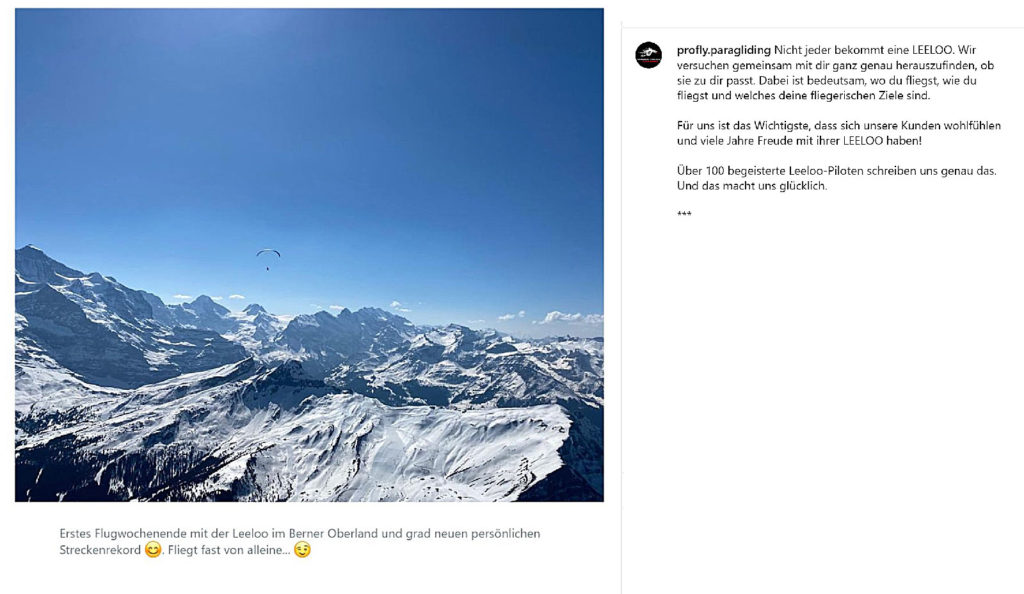Click the profly.paragliding profile avatar
This screenshot has width=1024, height=594.
click(x=648, y=55)
